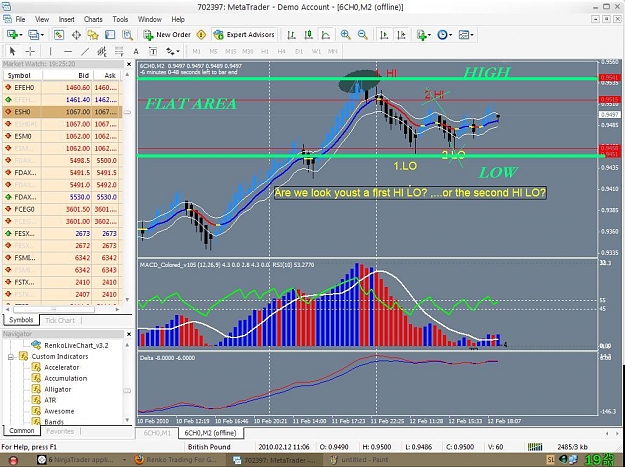The width and height of the screenshot is (625, 467).
Task: Click the Symbol column header
Action: [x=23, y=75]
